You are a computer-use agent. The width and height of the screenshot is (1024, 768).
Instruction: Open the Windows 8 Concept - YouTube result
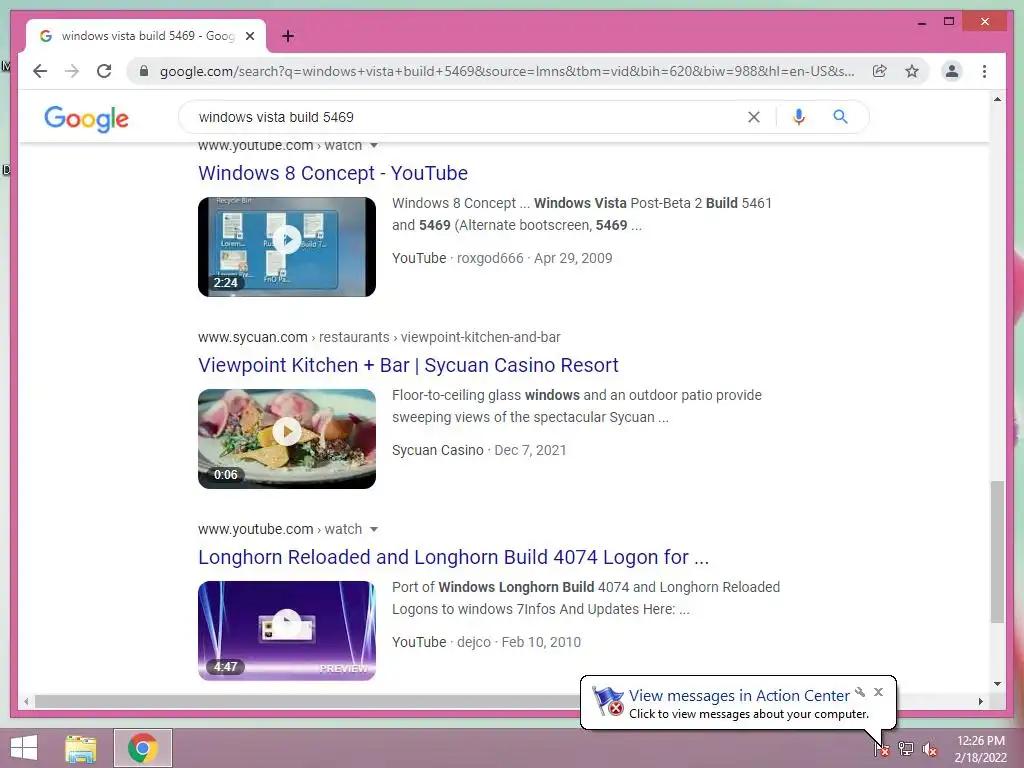(x=333, y=173)
